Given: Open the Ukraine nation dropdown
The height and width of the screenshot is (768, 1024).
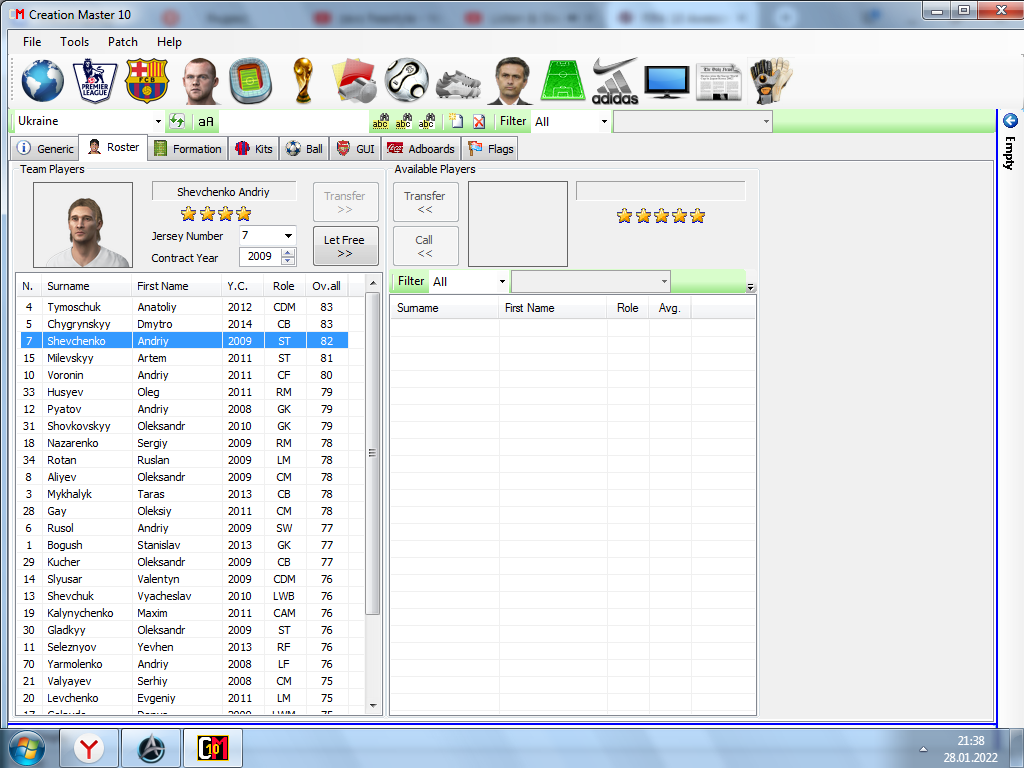Looking at the screenshot, I should (x=160, y=120).
